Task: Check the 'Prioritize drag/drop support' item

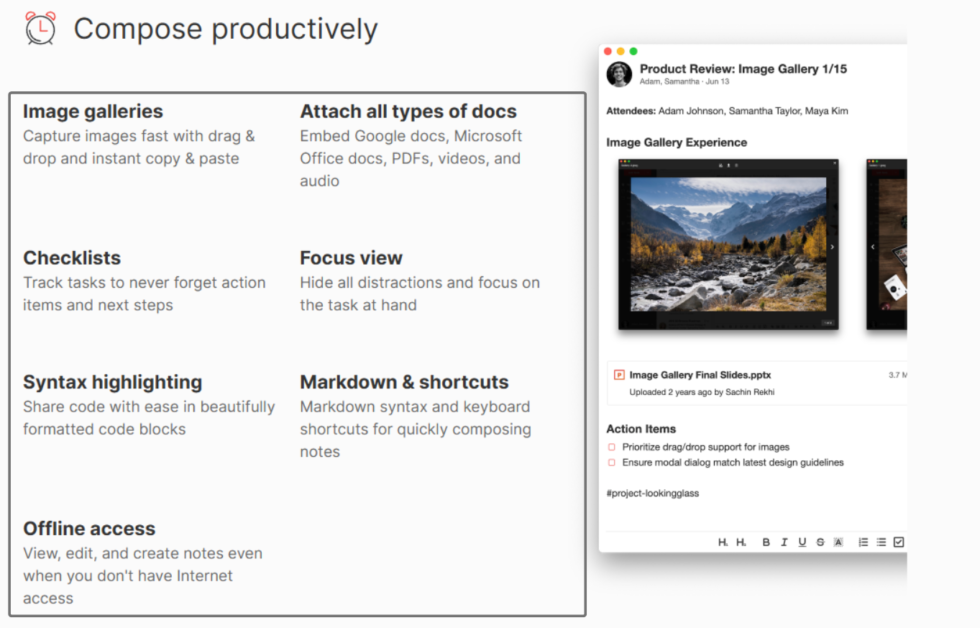Action: click(612, 447)
